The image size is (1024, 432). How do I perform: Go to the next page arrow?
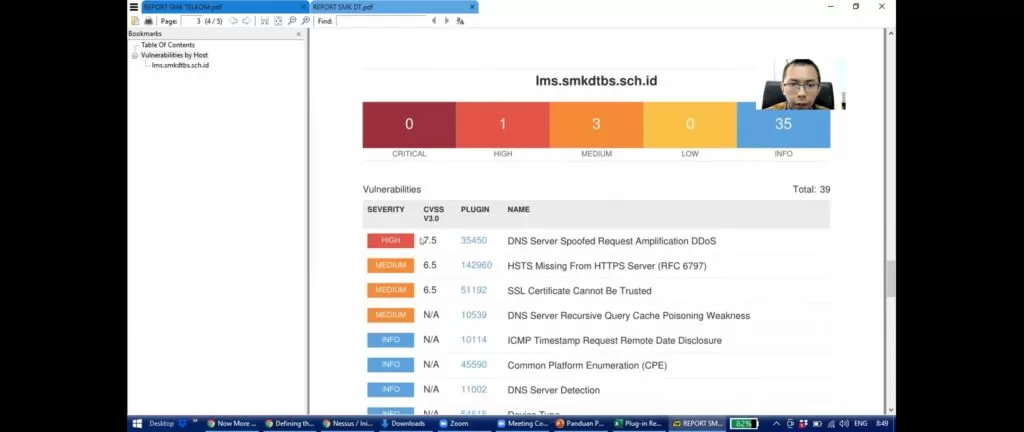247,21
